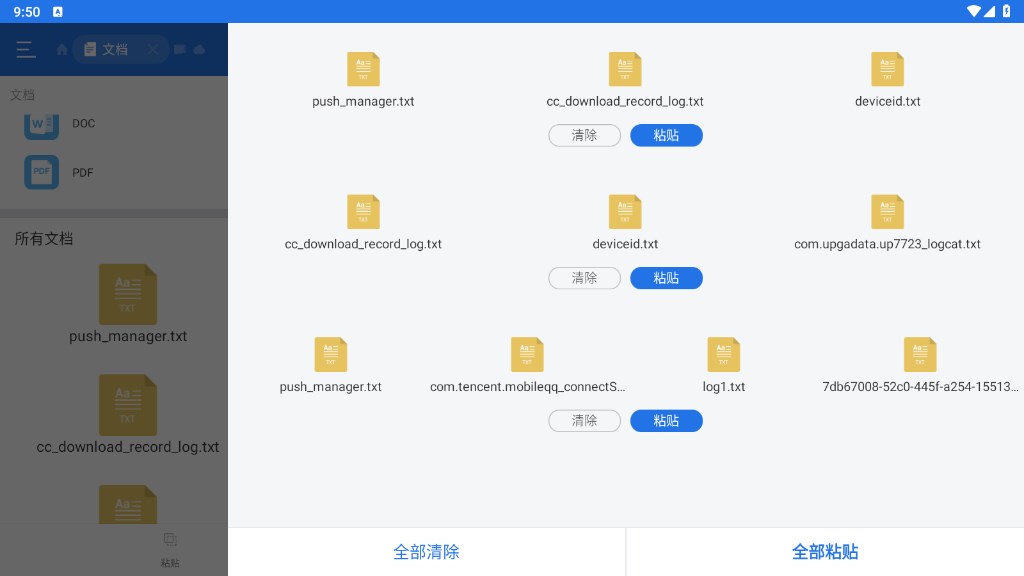Click the 清除 button under push_manager.txt group

(x=584, y=135)
